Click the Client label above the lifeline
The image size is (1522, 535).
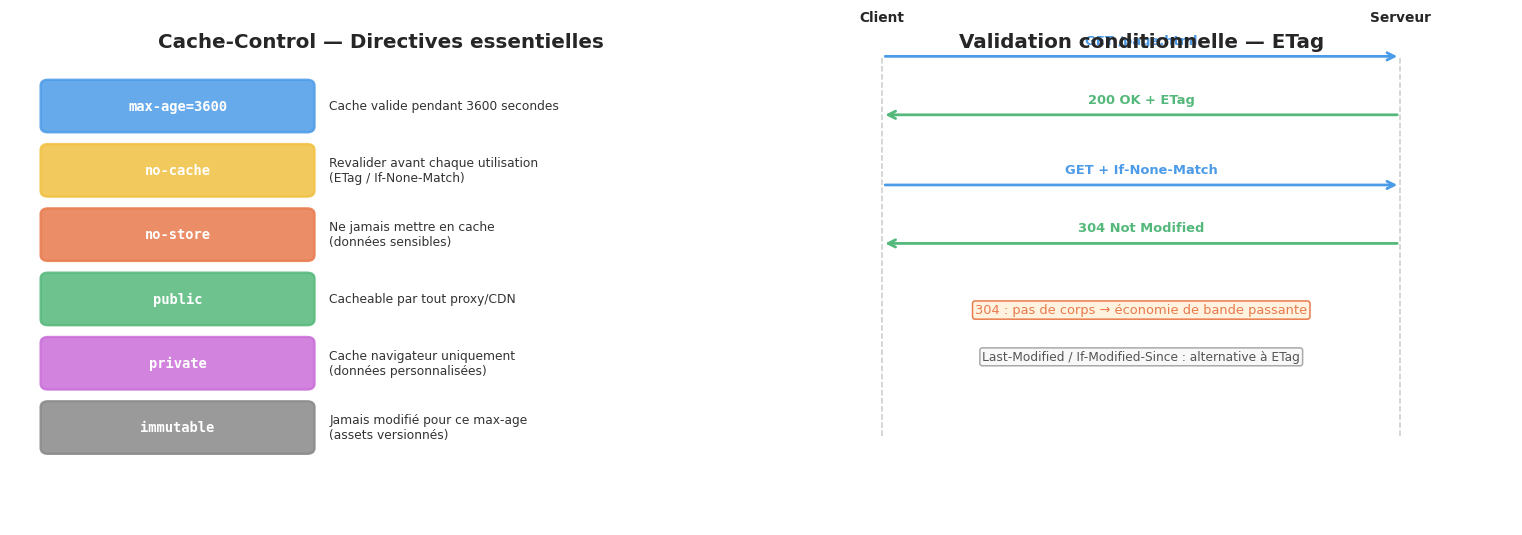pyautogui.click(x=881, y=18)
